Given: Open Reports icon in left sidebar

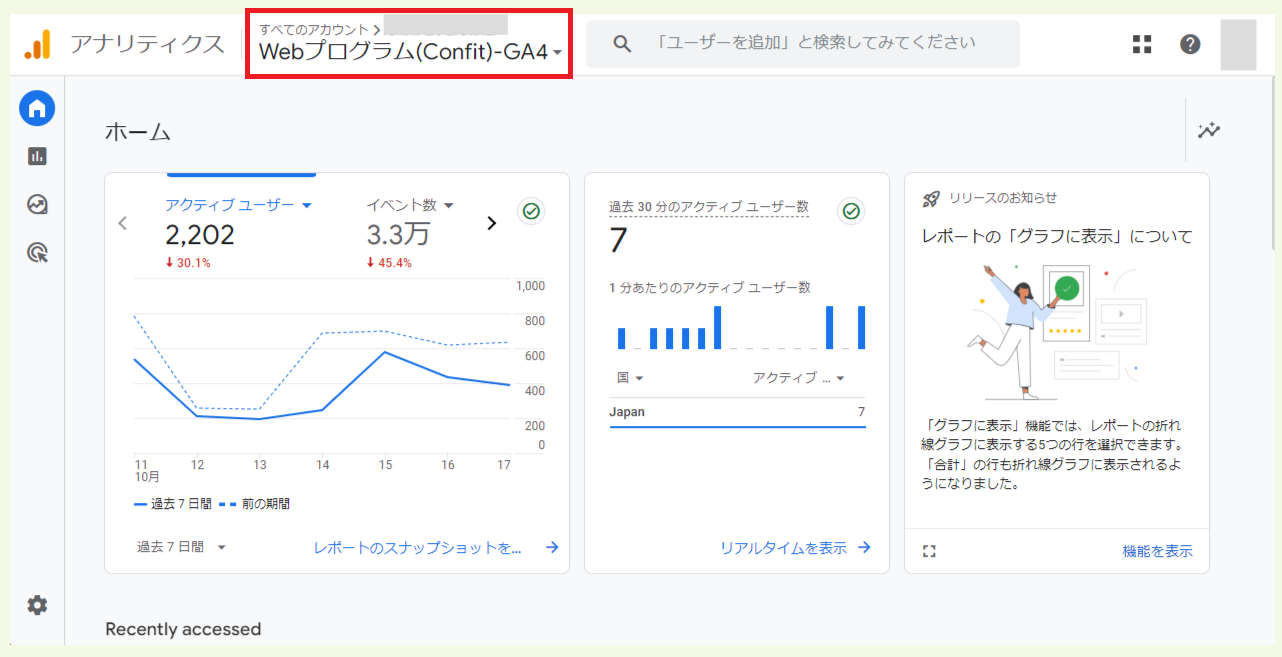Looking at the screenshot, I should [x=37, y=156].
